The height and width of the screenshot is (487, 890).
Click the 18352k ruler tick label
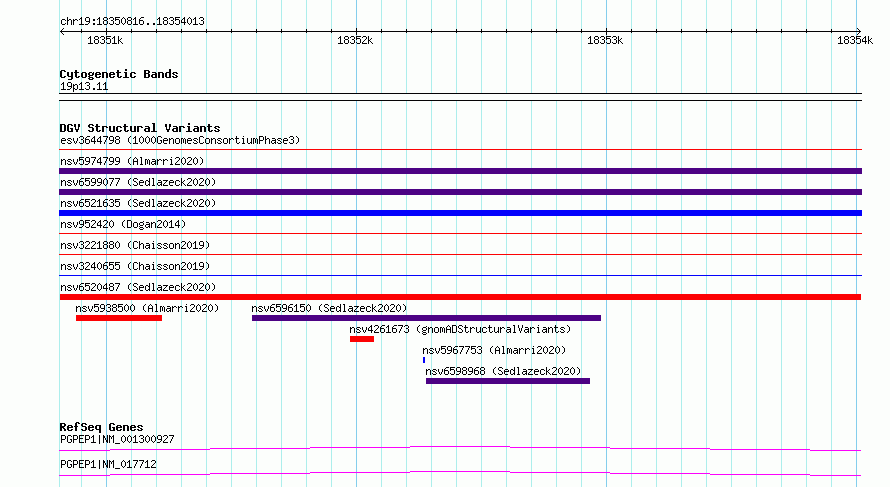[355, 40]
